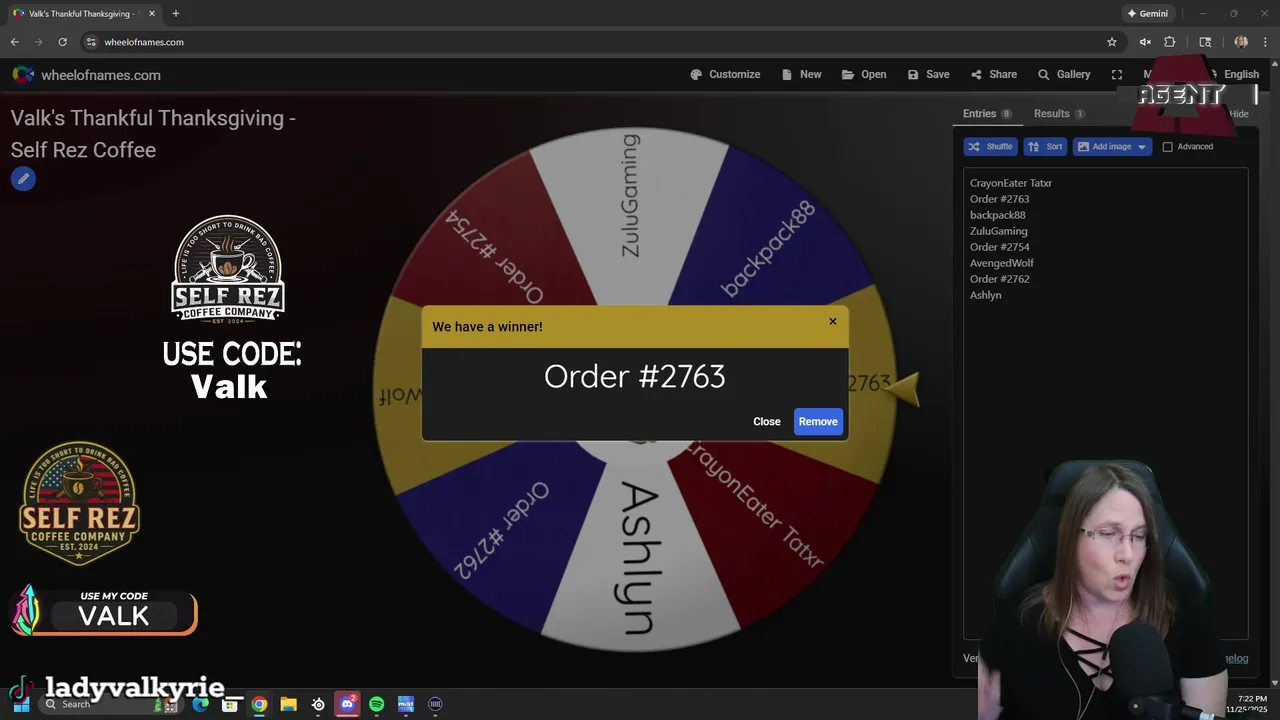Click entry 'ZuluGaming' in the list
The width and height of the screenshot is (1280, 720).
point(998,231)
